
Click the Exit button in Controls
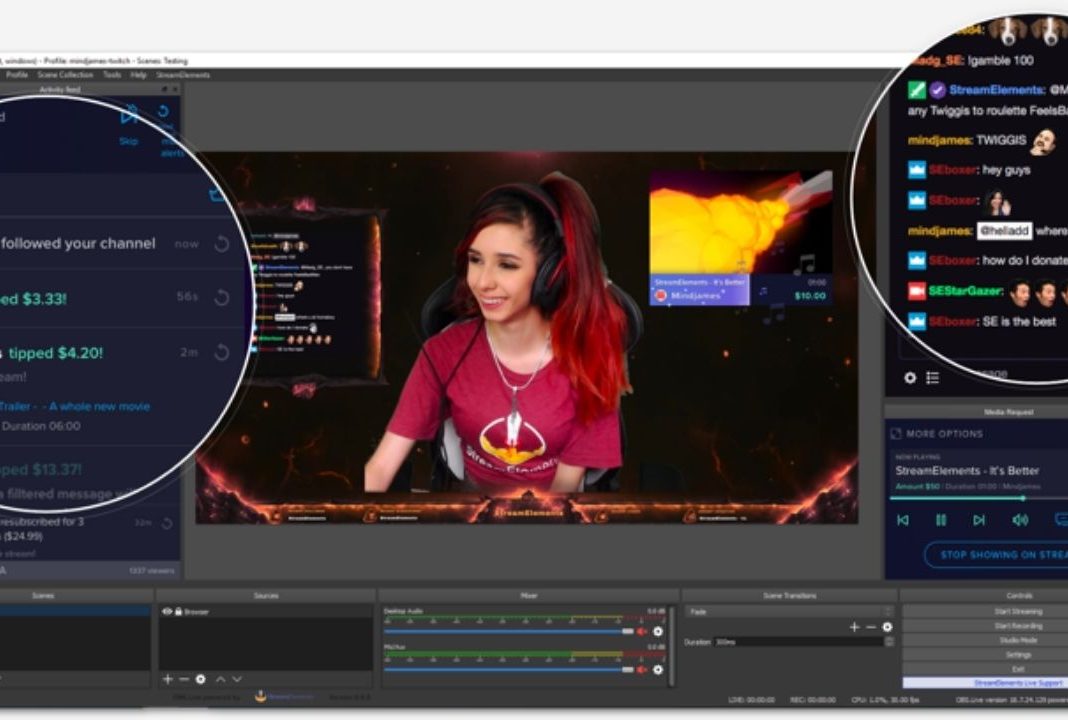point(1019,669)
